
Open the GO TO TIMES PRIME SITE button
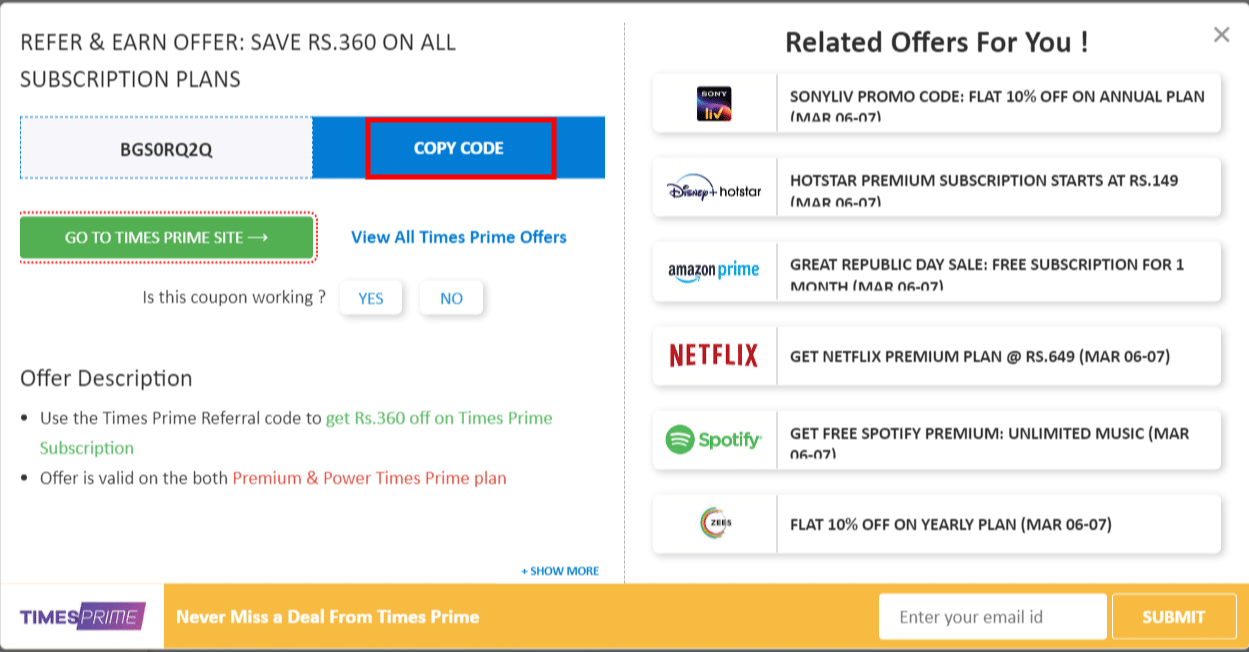167,237
